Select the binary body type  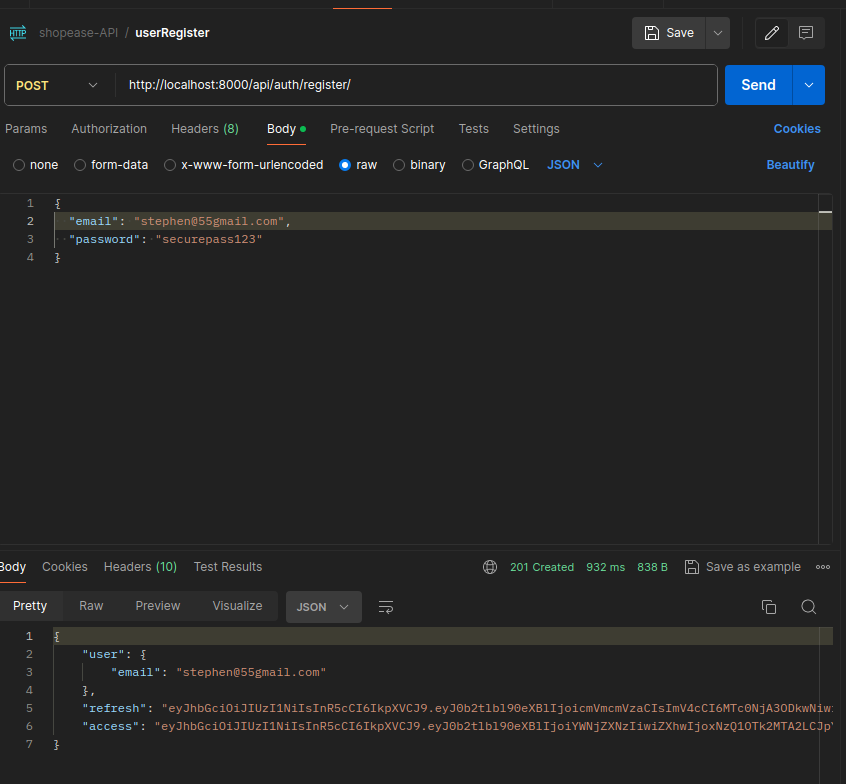click(399, 165)
